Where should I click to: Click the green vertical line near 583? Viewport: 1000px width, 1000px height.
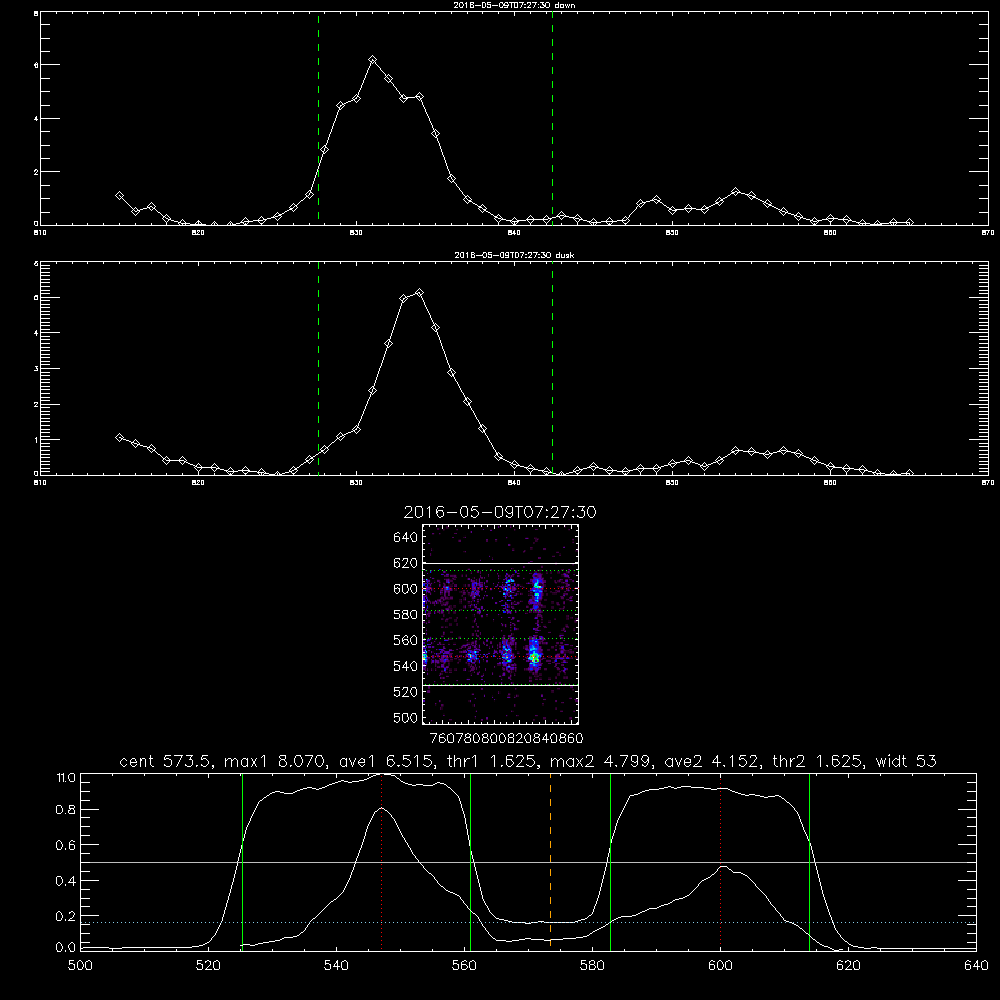[610, 861]
